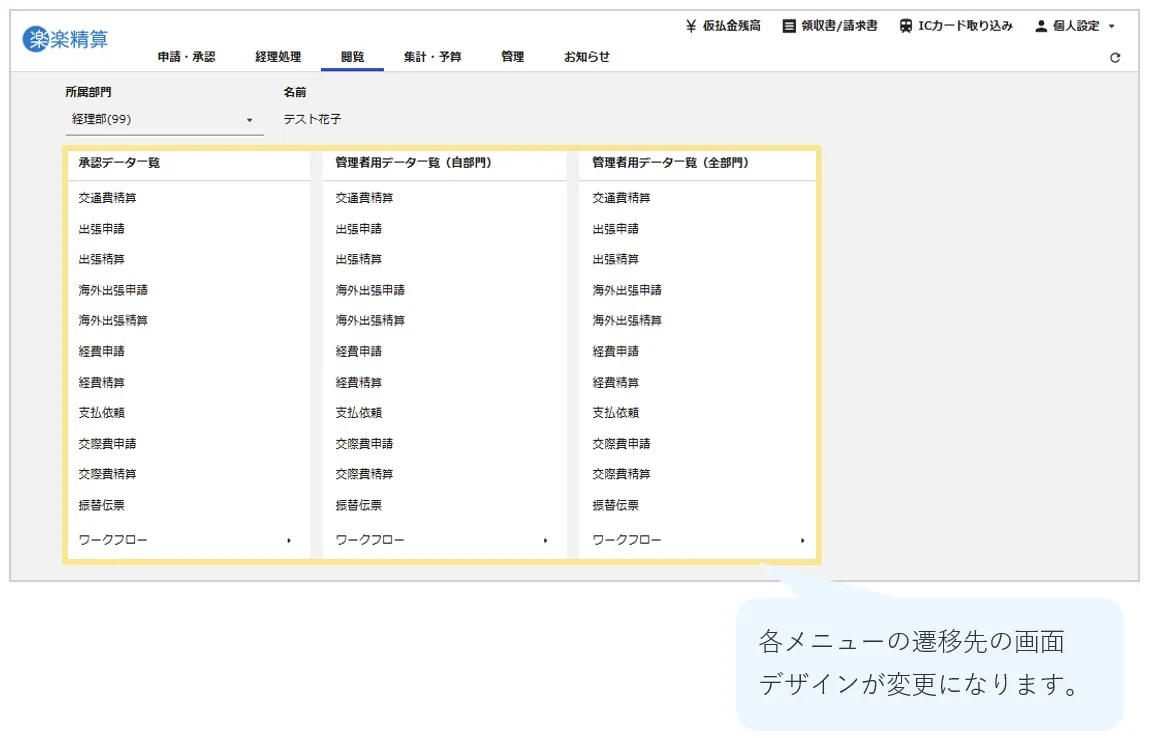Open the 個人設定 dropdown arrow
Viewport: 1153px width, 738px height.
pos(1112,27)
